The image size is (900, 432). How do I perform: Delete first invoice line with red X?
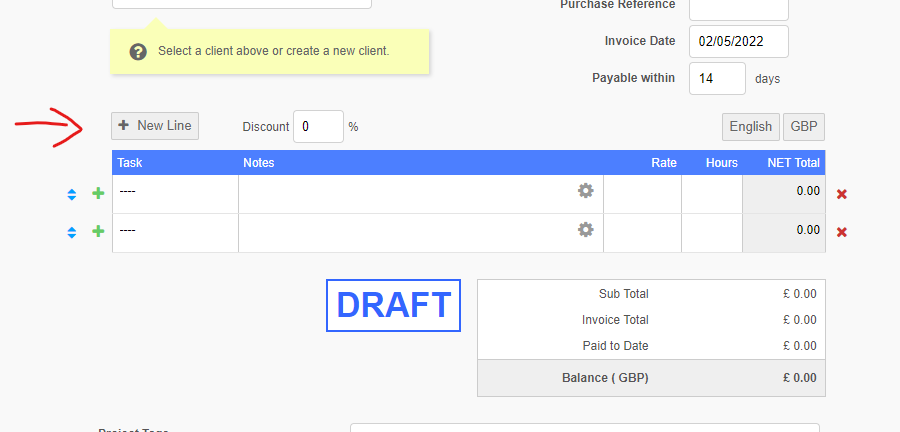(x=842, y=194)
